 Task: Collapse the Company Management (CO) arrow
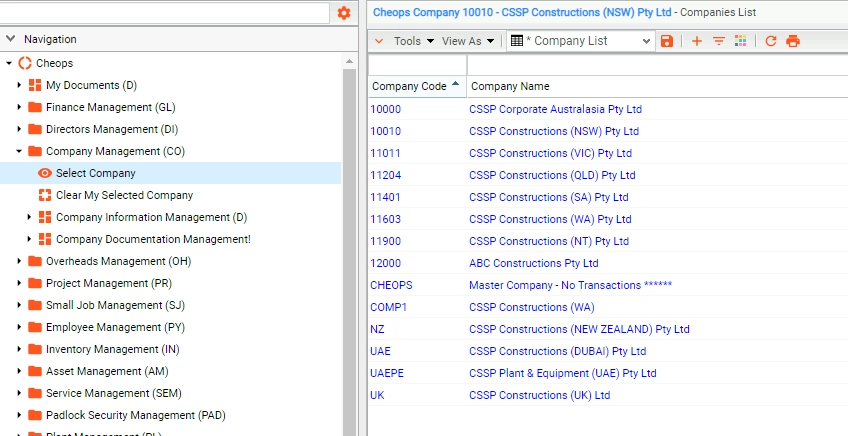tap(19, 151)
